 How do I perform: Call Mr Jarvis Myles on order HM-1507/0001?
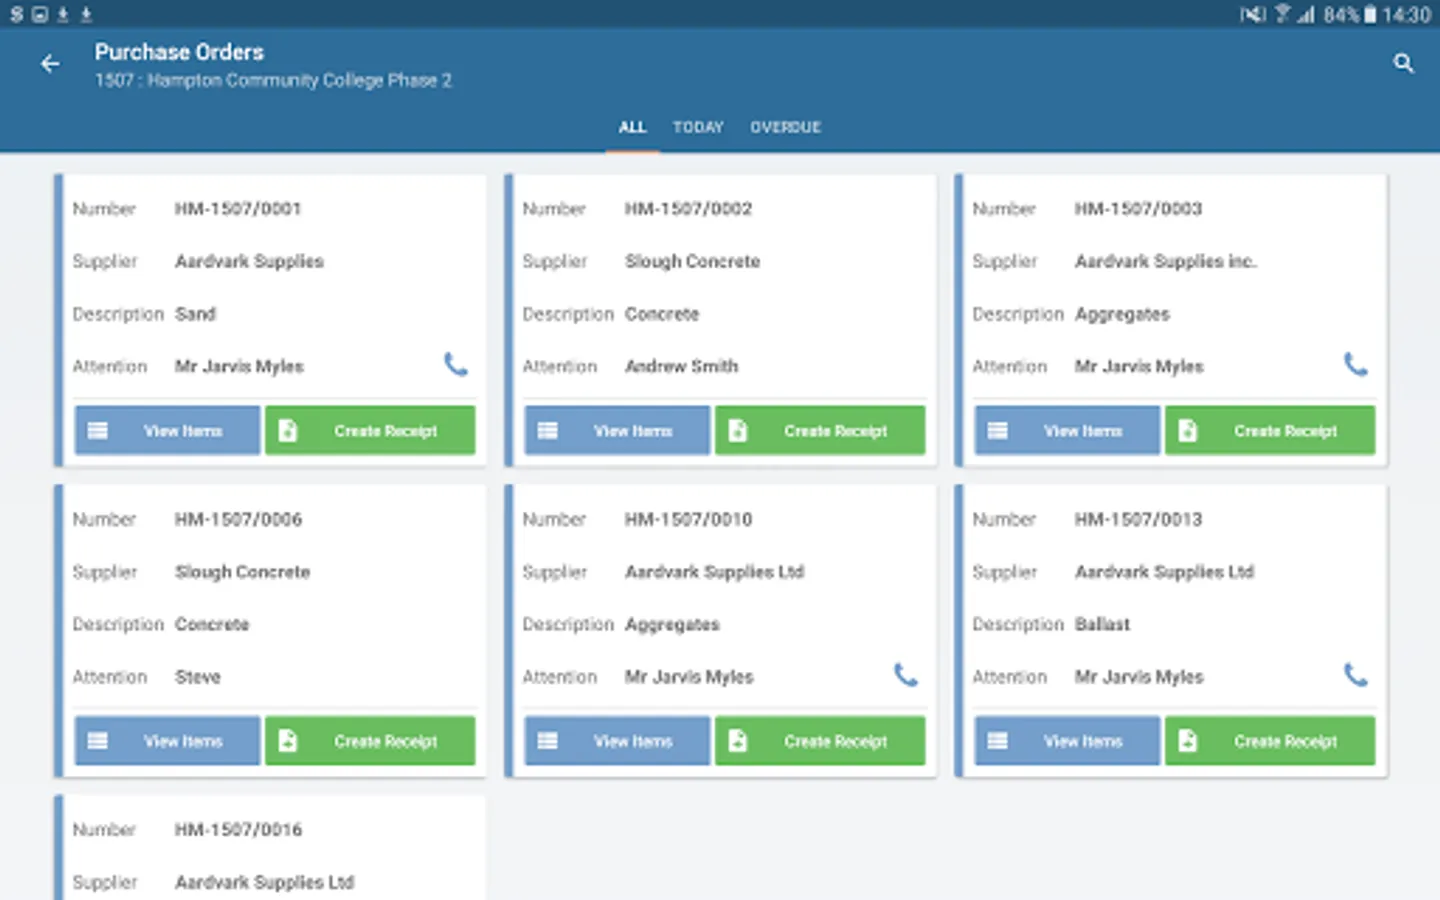coord(456,365)
